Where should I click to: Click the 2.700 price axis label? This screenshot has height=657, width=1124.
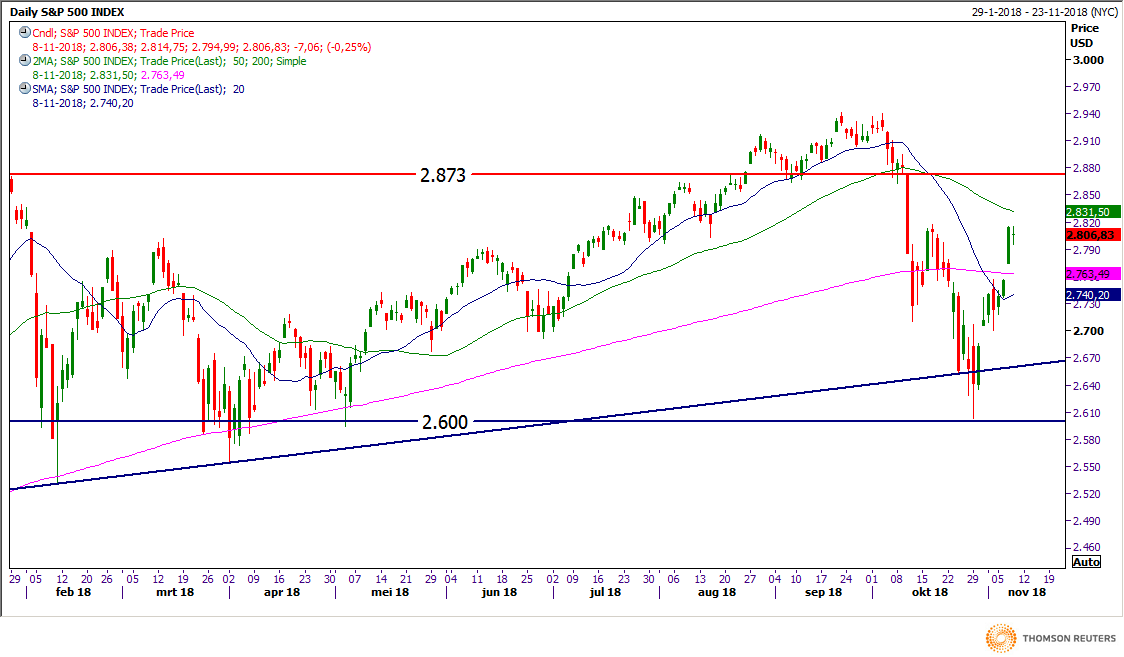click(x=1088, y=331)
